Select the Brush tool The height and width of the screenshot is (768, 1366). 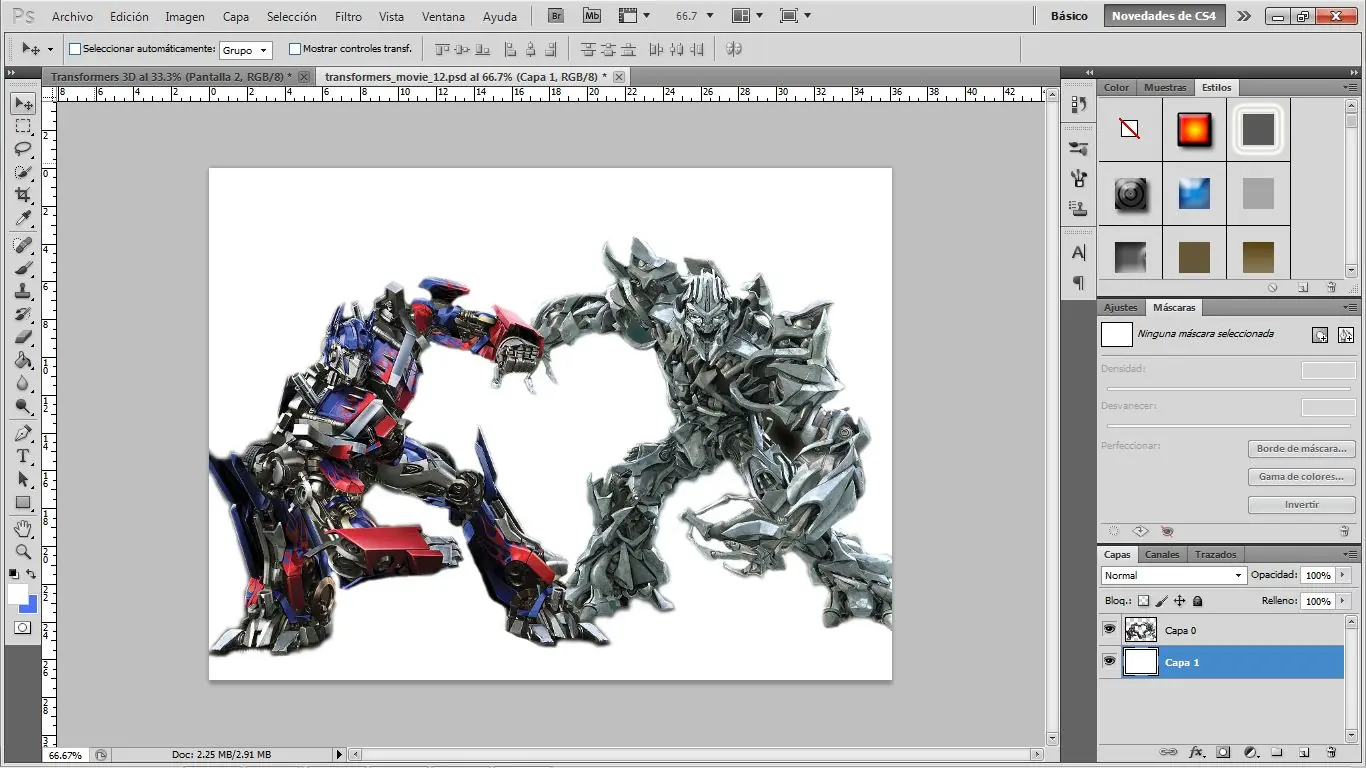(x=23, y=268)
